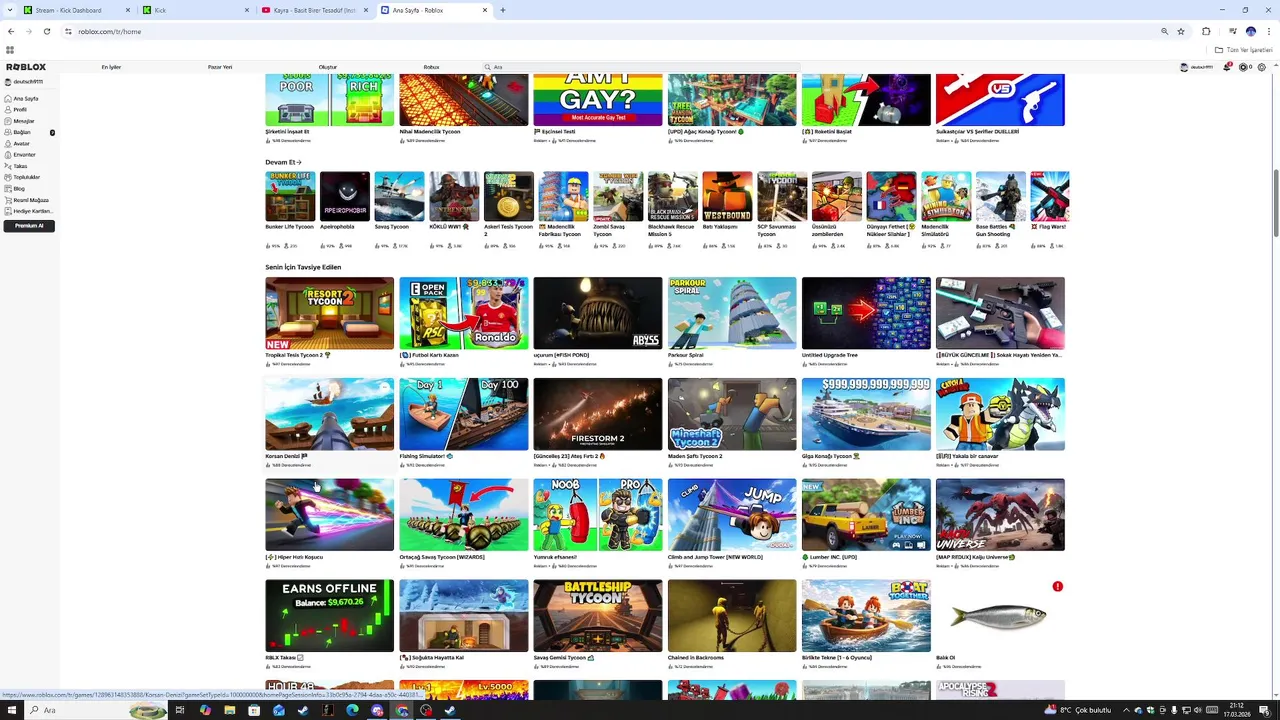Click the Premium Al button
The width and height of the screenshot is (1280, 720).
point(29,226)
